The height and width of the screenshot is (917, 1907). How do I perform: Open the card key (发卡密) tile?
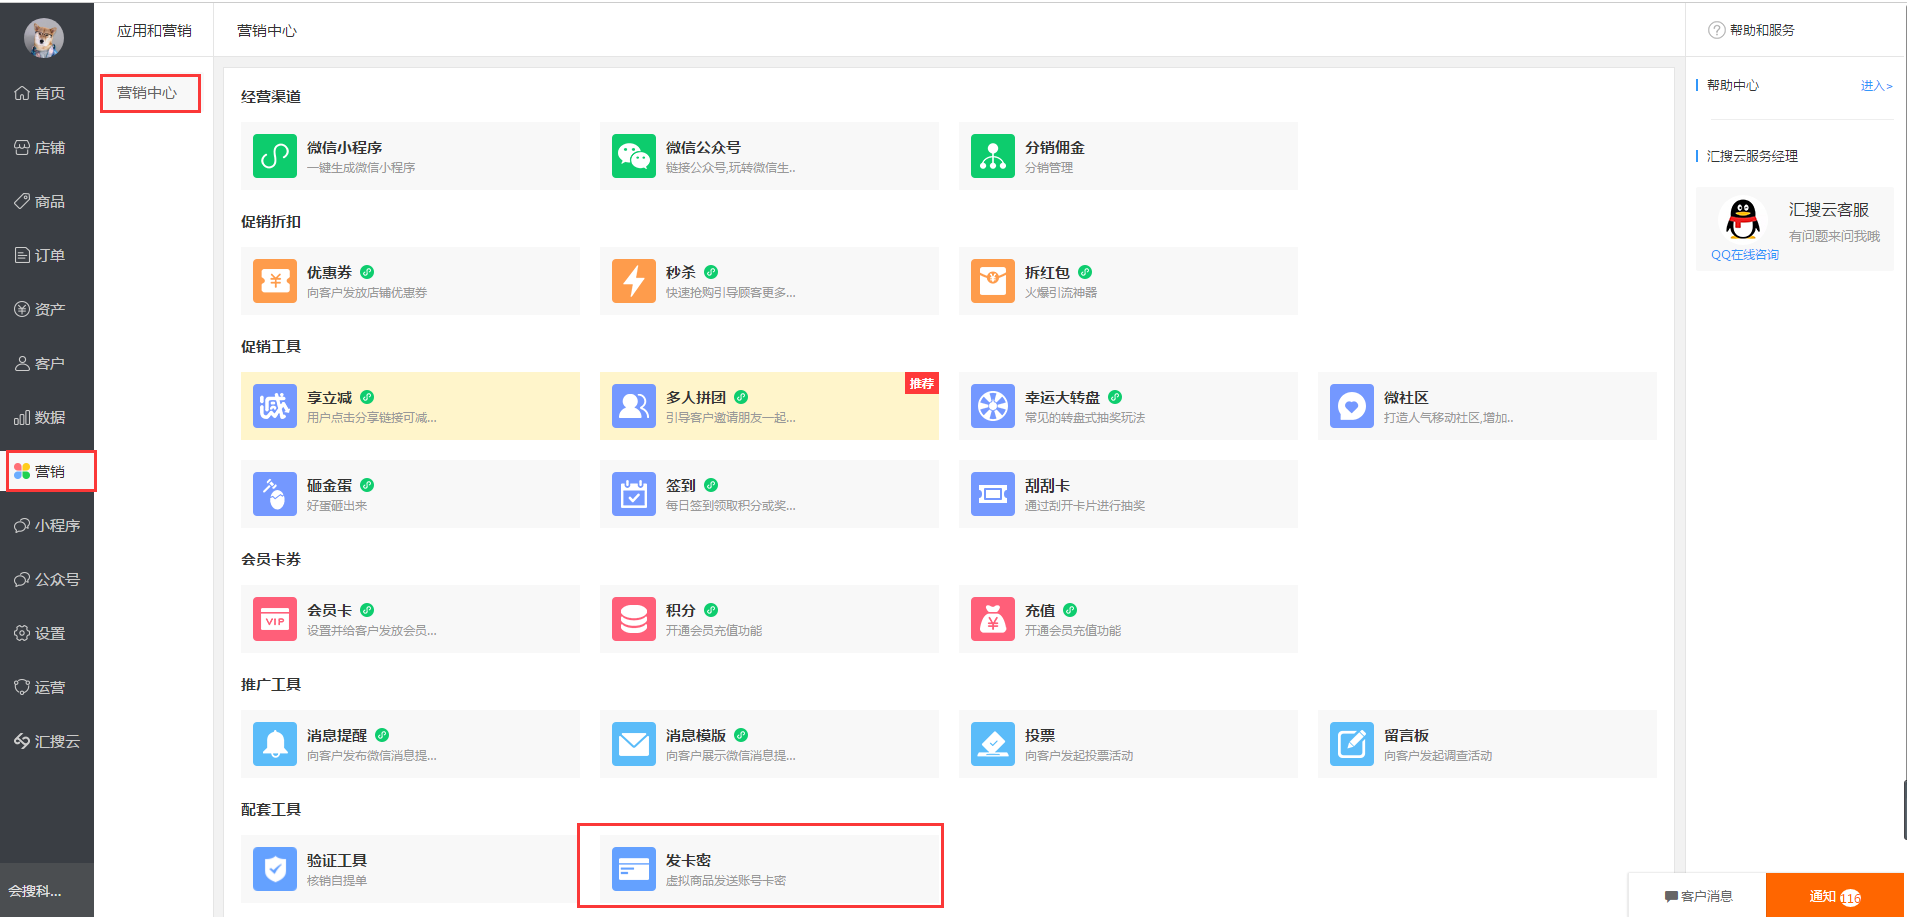[x=760, y=868]
